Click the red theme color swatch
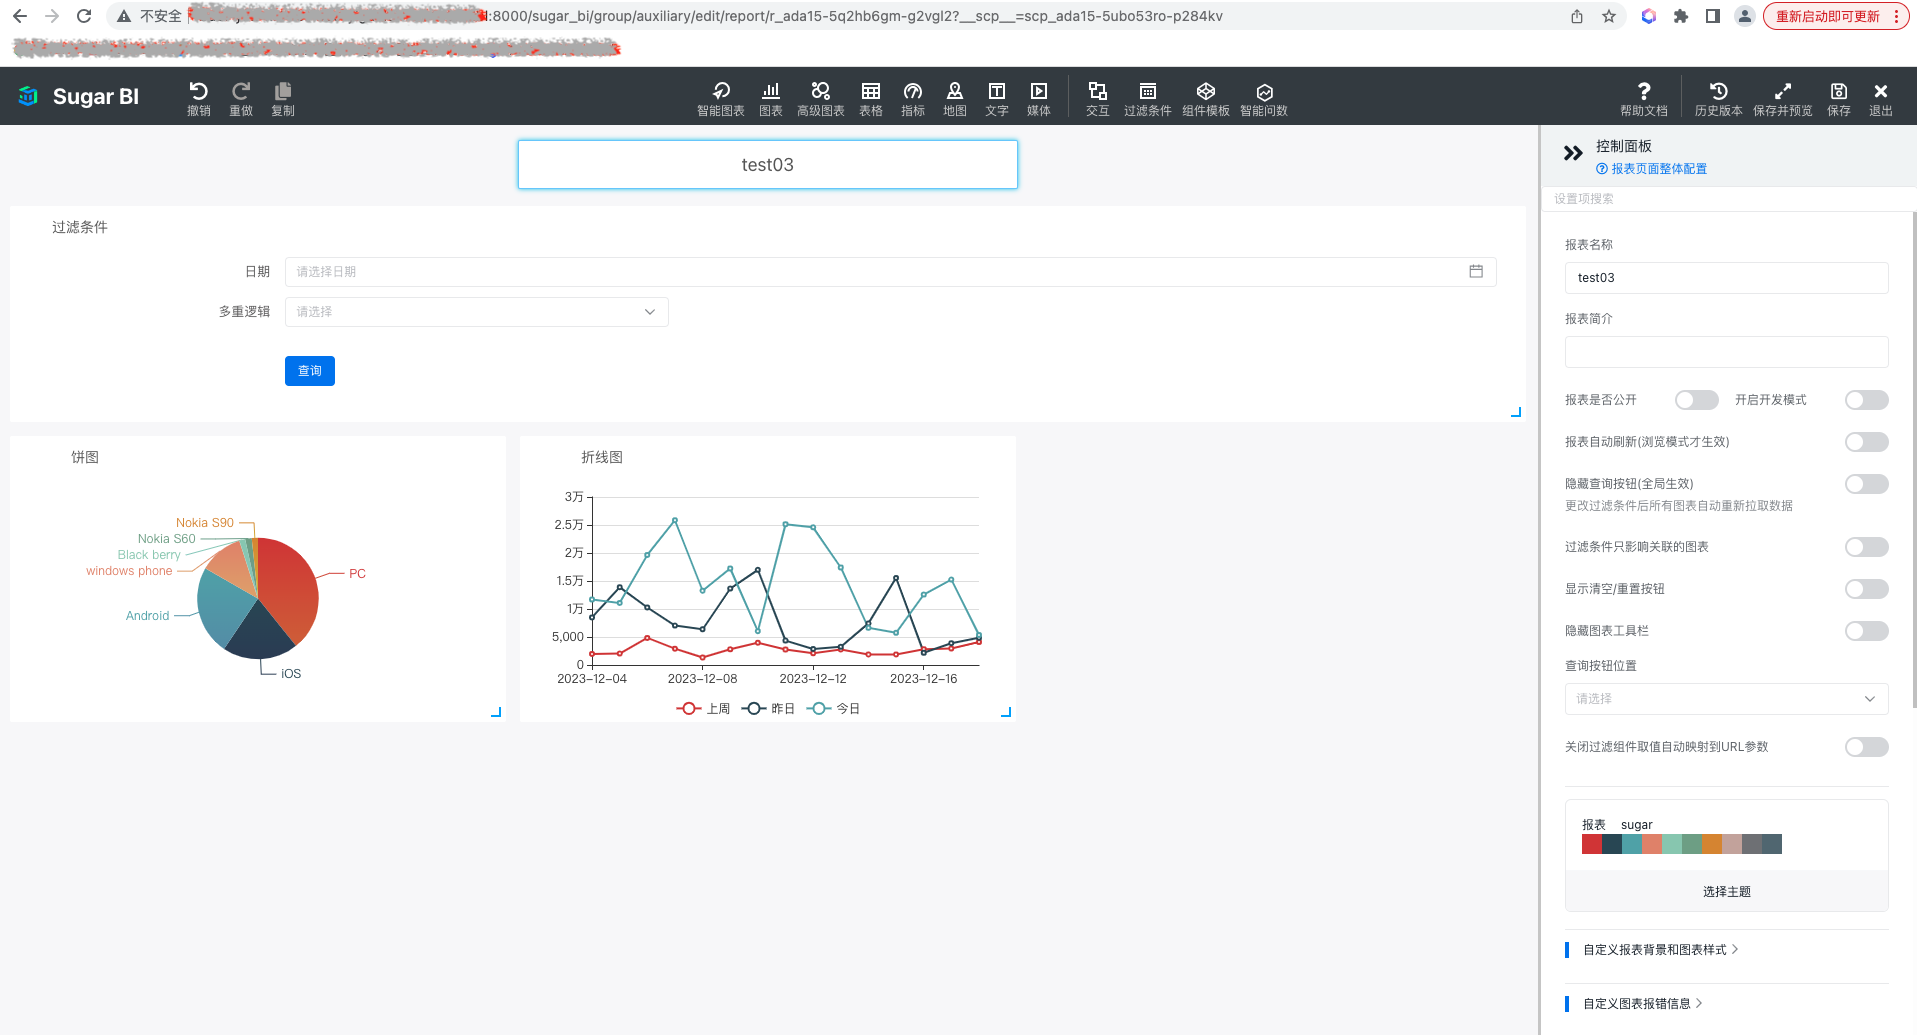Viewport: 1917px width, 1035px height. point(1592,844)
